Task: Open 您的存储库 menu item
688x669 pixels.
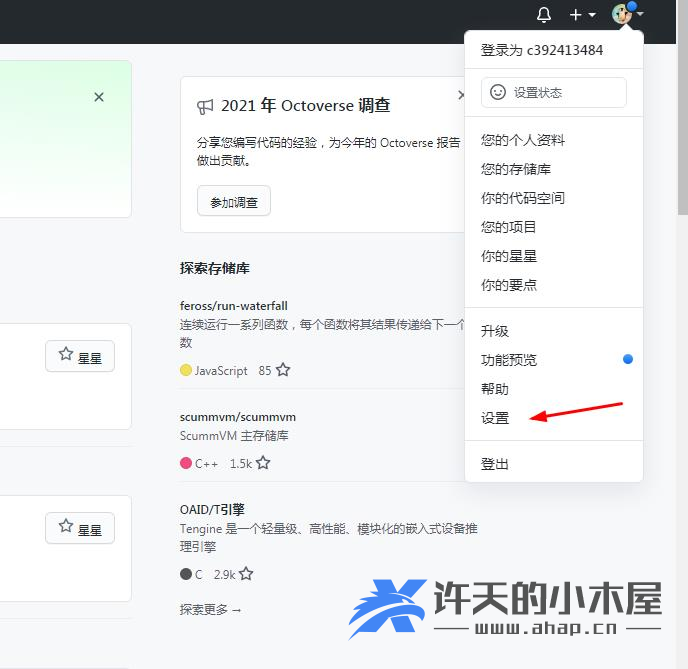Action: (516, 169)
